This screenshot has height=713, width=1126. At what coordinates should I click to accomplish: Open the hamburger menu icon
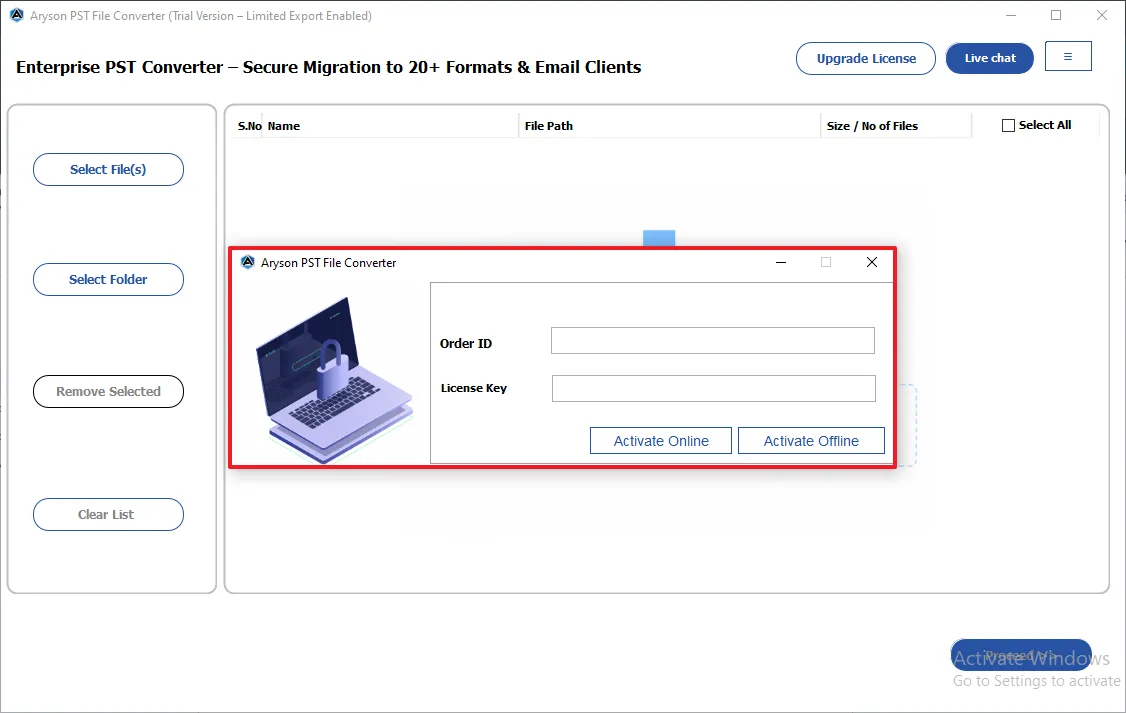pyautogui.click(x=1068, y=57)
